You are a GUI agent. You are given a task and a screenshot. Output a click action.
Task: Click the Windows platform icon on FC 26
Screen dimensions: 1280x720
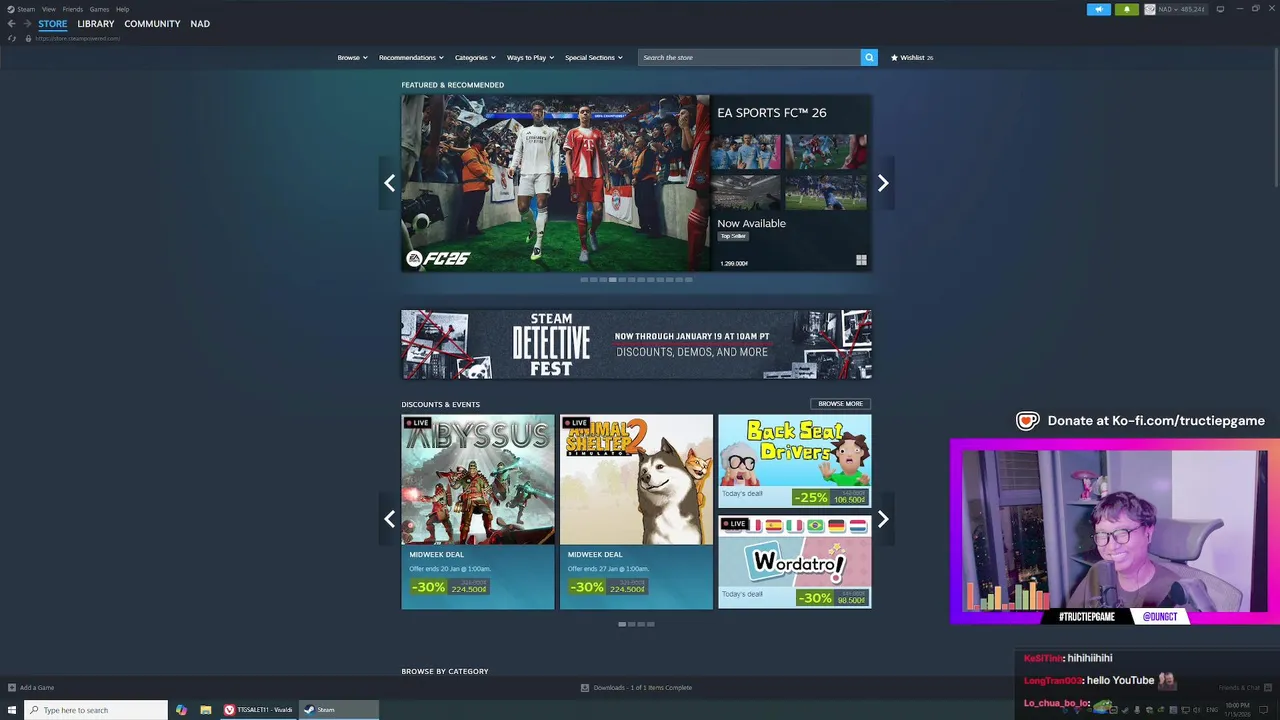pyautogui.click(x=861, y=261)
